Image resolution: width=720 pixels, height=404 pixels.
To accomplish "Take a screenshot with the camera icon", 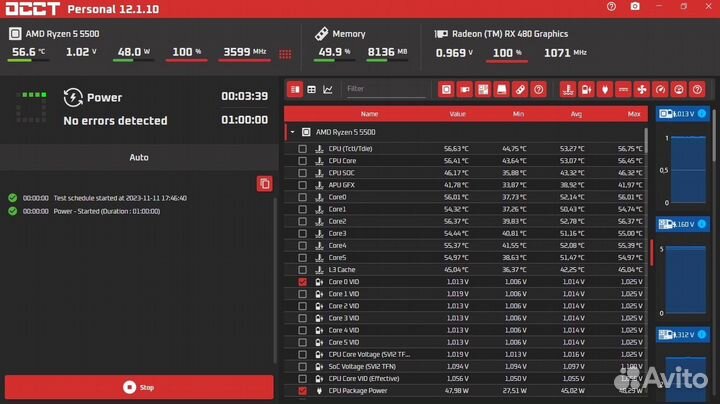I will [635, 6].
